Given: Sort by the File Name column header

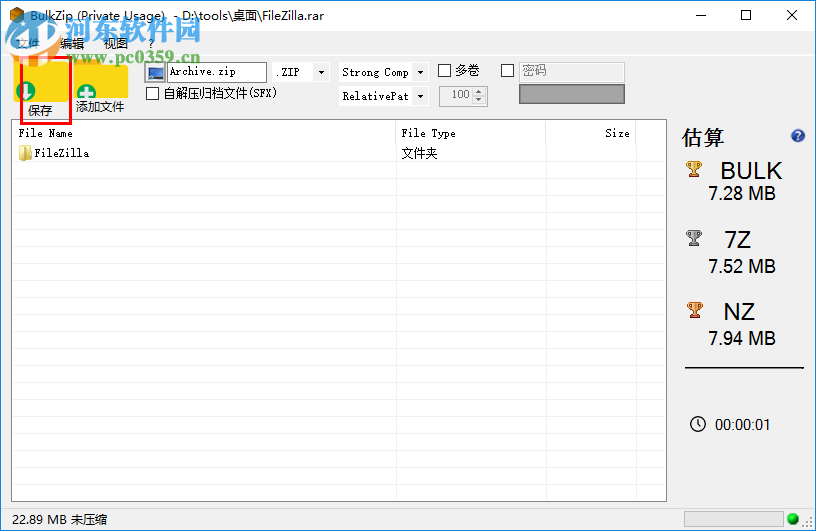Looking at the screenshot, I should [x=204, y=133].
